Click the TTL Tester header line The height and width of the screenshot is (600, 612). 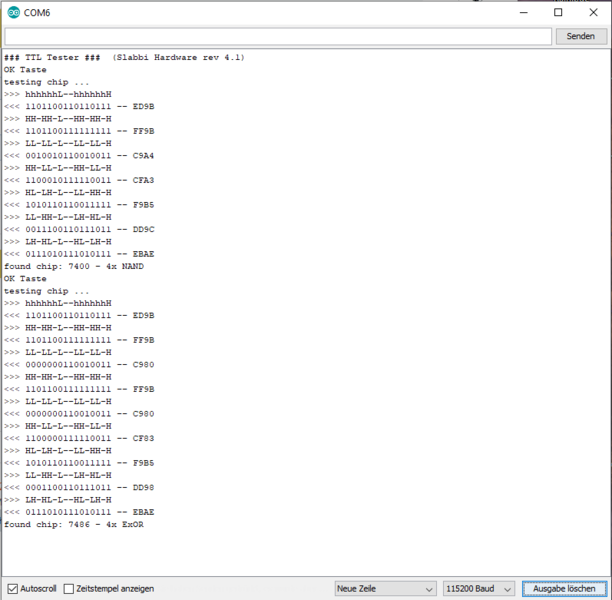tap(124, 57)
